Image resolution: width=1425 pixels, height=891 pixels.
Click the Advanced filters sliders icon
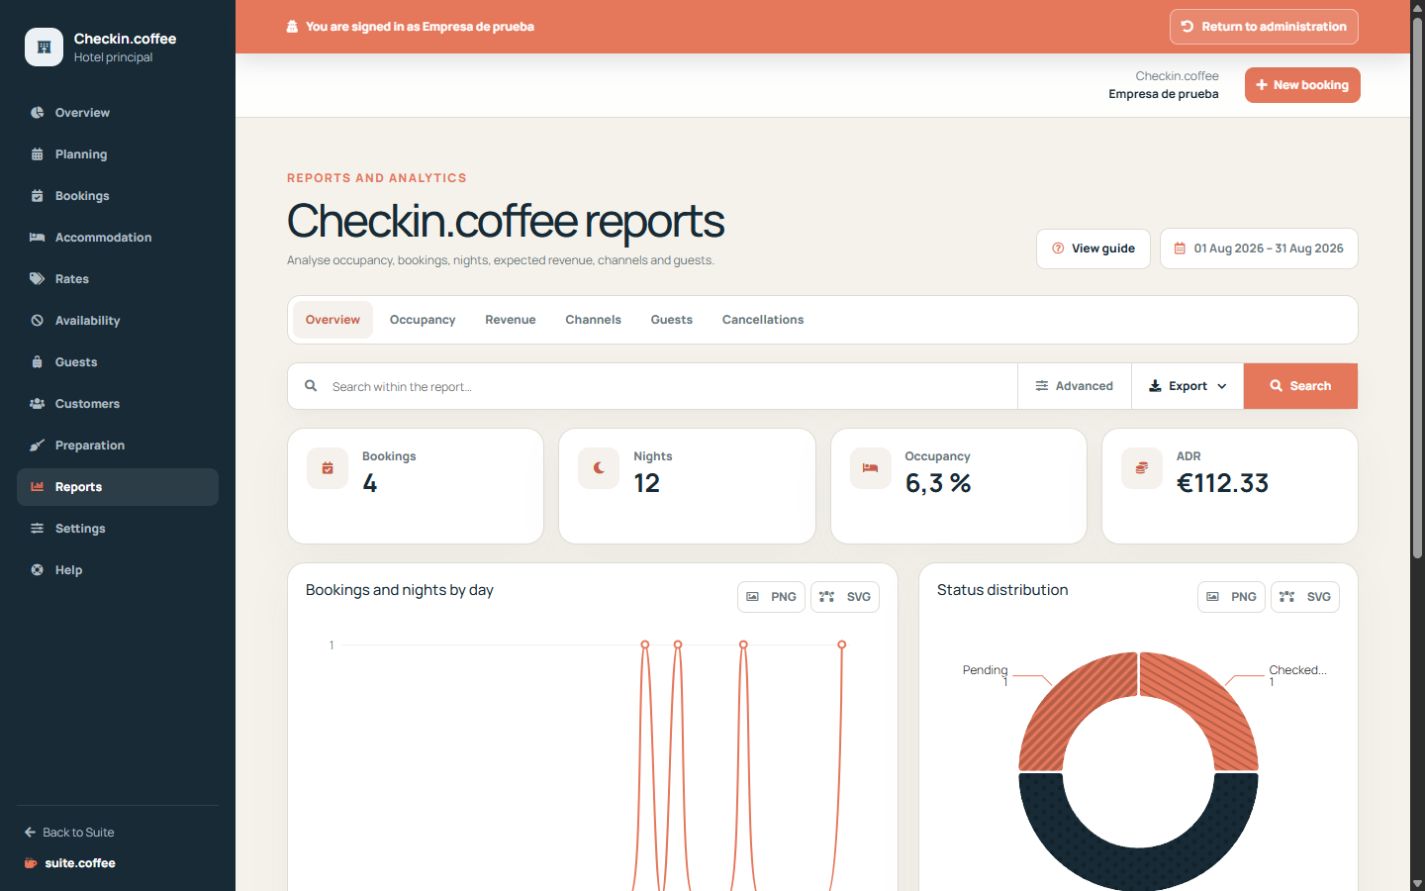pos(1042,386)
